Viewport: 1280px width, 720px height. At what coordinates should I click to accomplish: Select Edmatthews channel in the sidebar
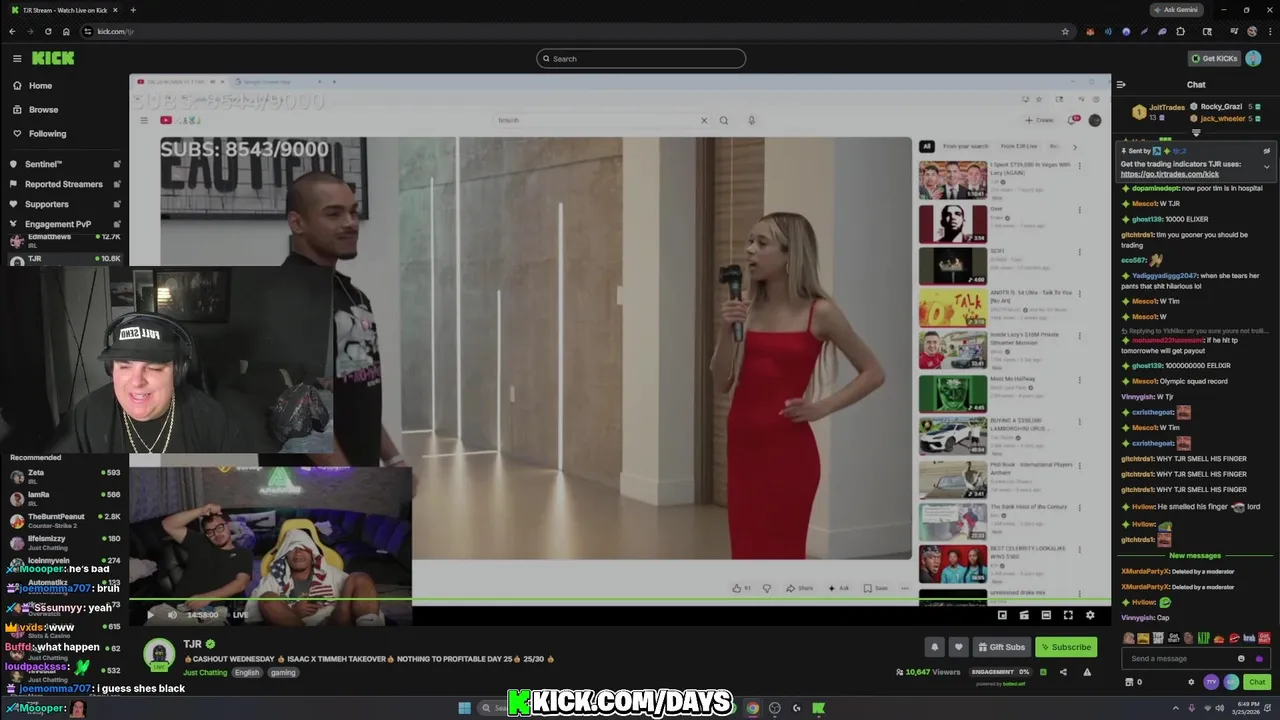(64, 240)
